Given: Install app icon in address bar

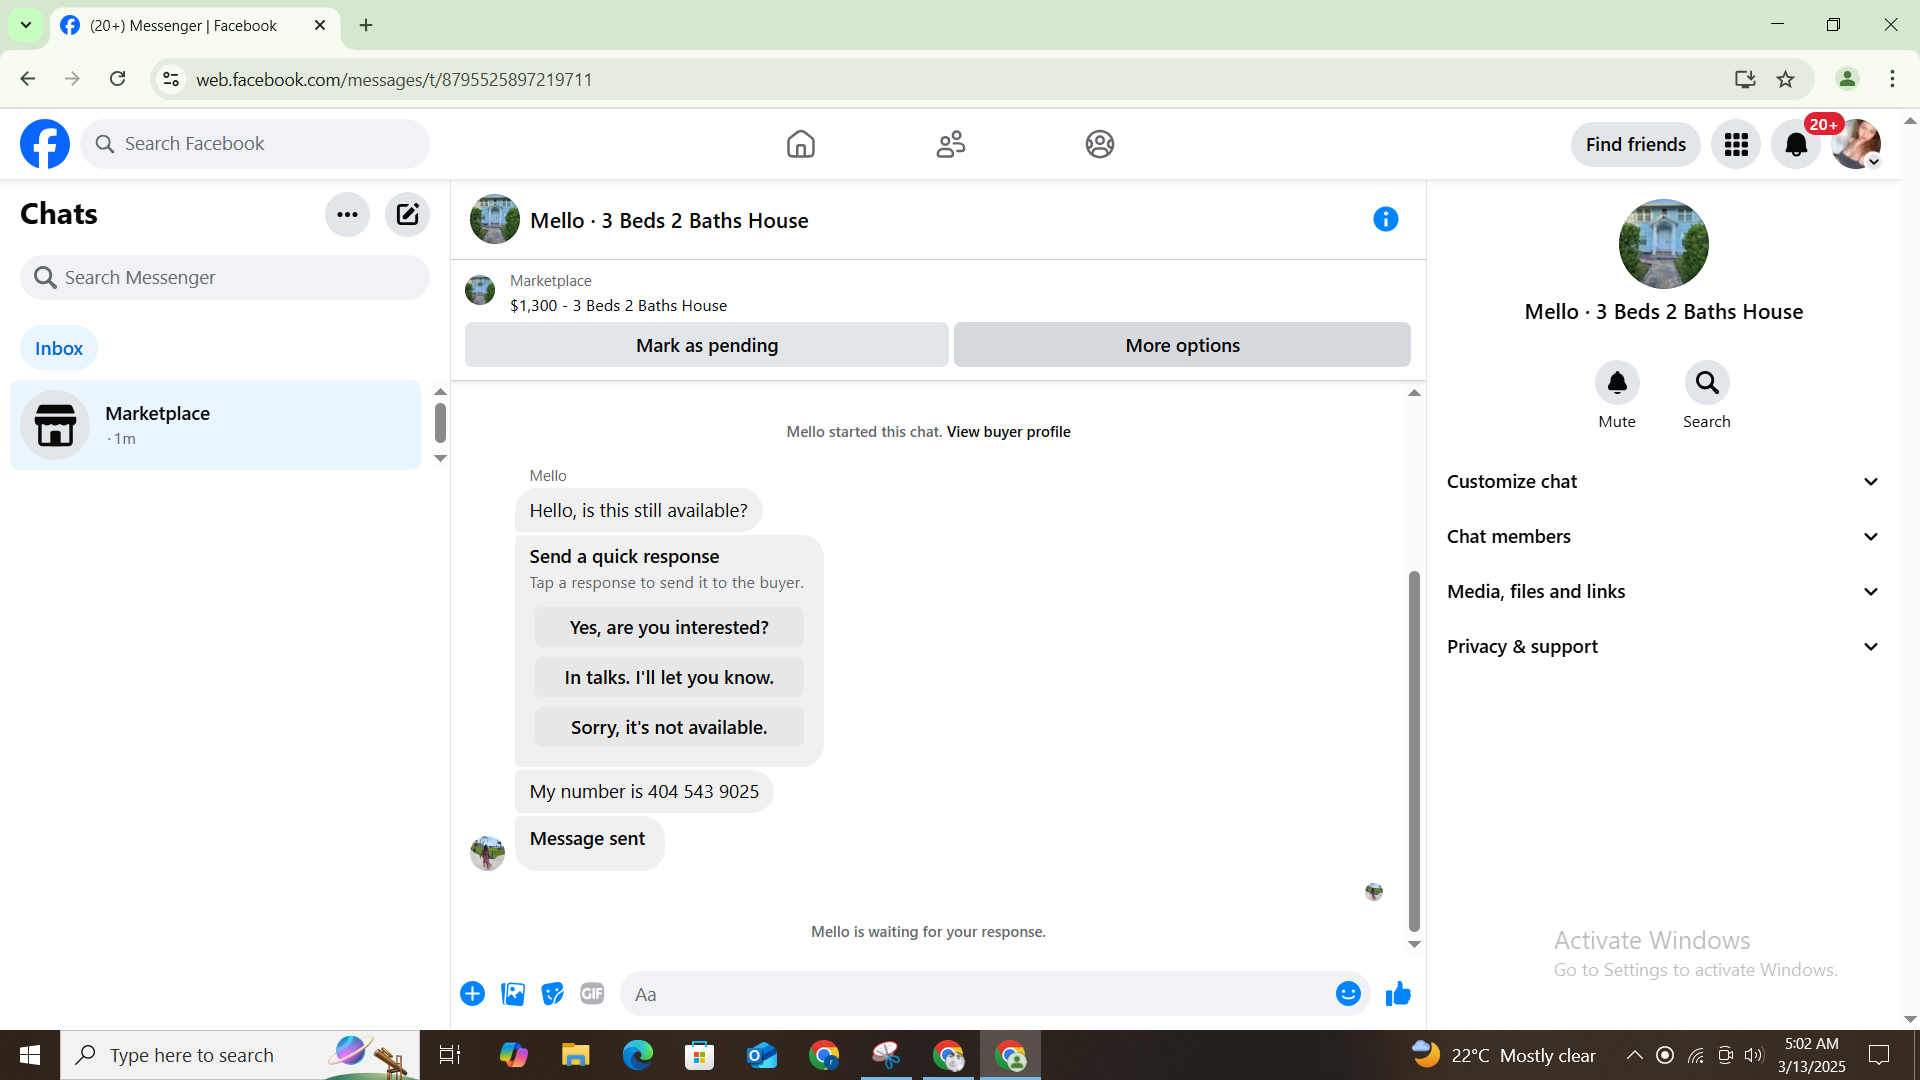Looking at the screenshot, I should pos(1745,79).
